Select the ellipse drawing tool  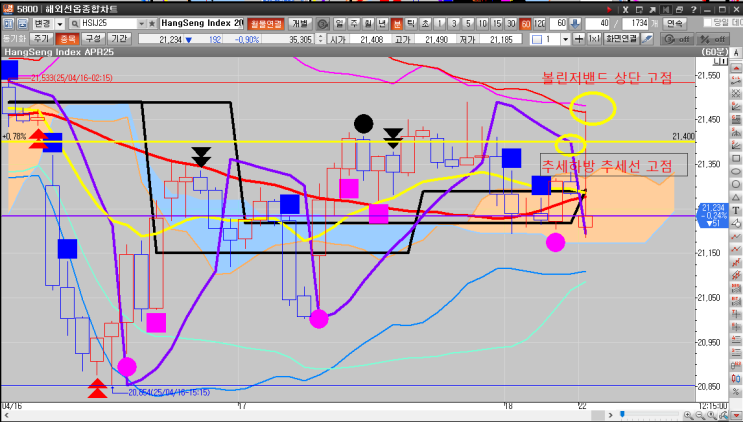coord(736,171)
